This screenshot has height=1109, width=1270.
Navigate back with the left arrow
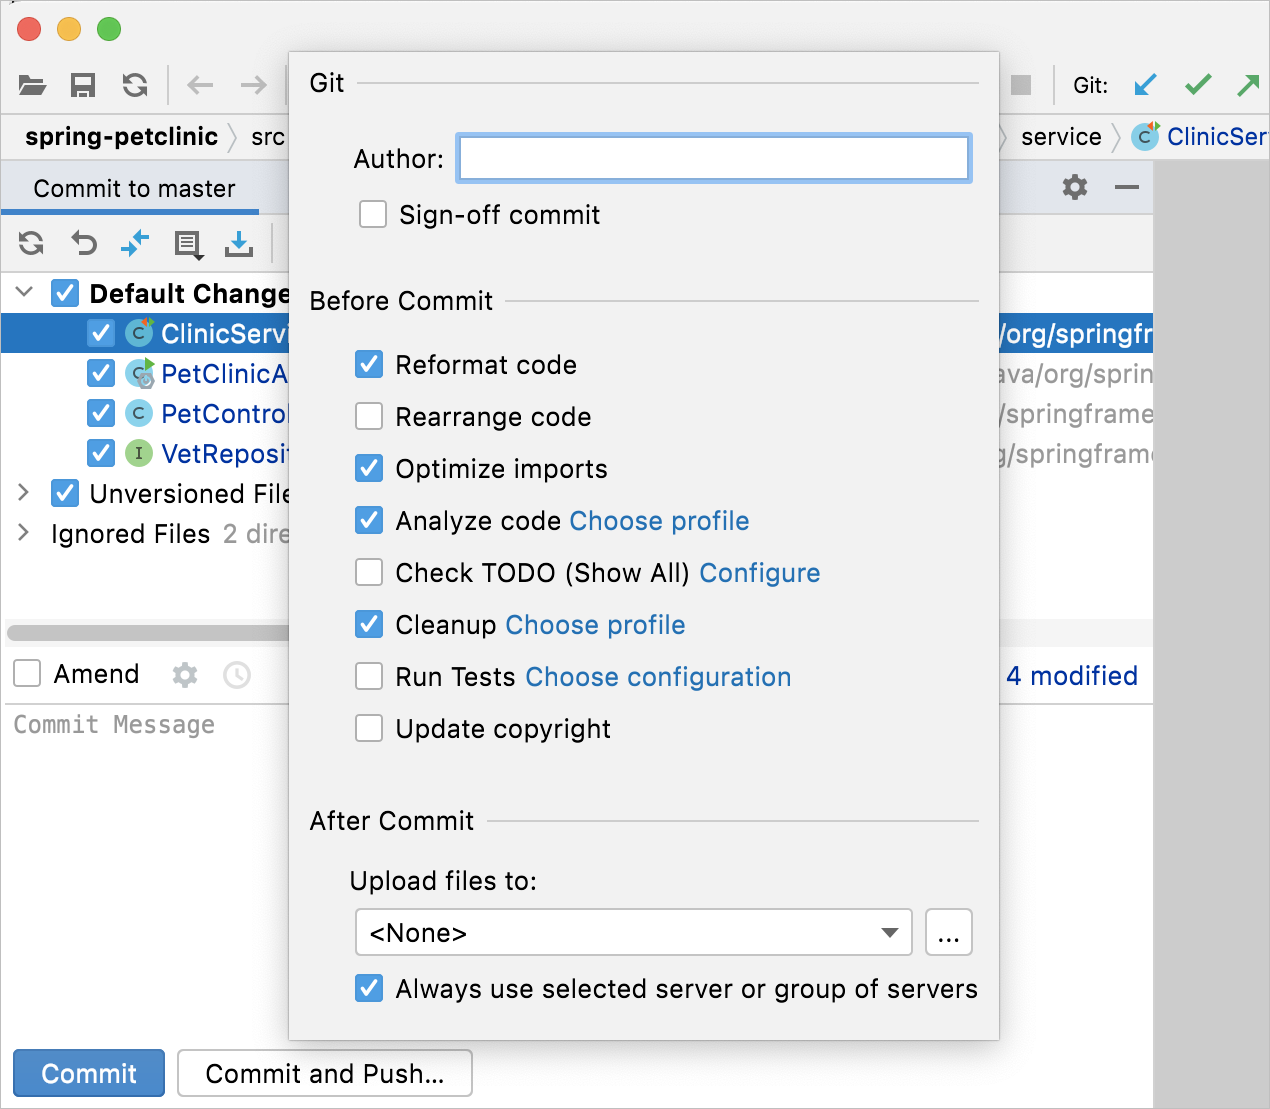coord(201,85)
